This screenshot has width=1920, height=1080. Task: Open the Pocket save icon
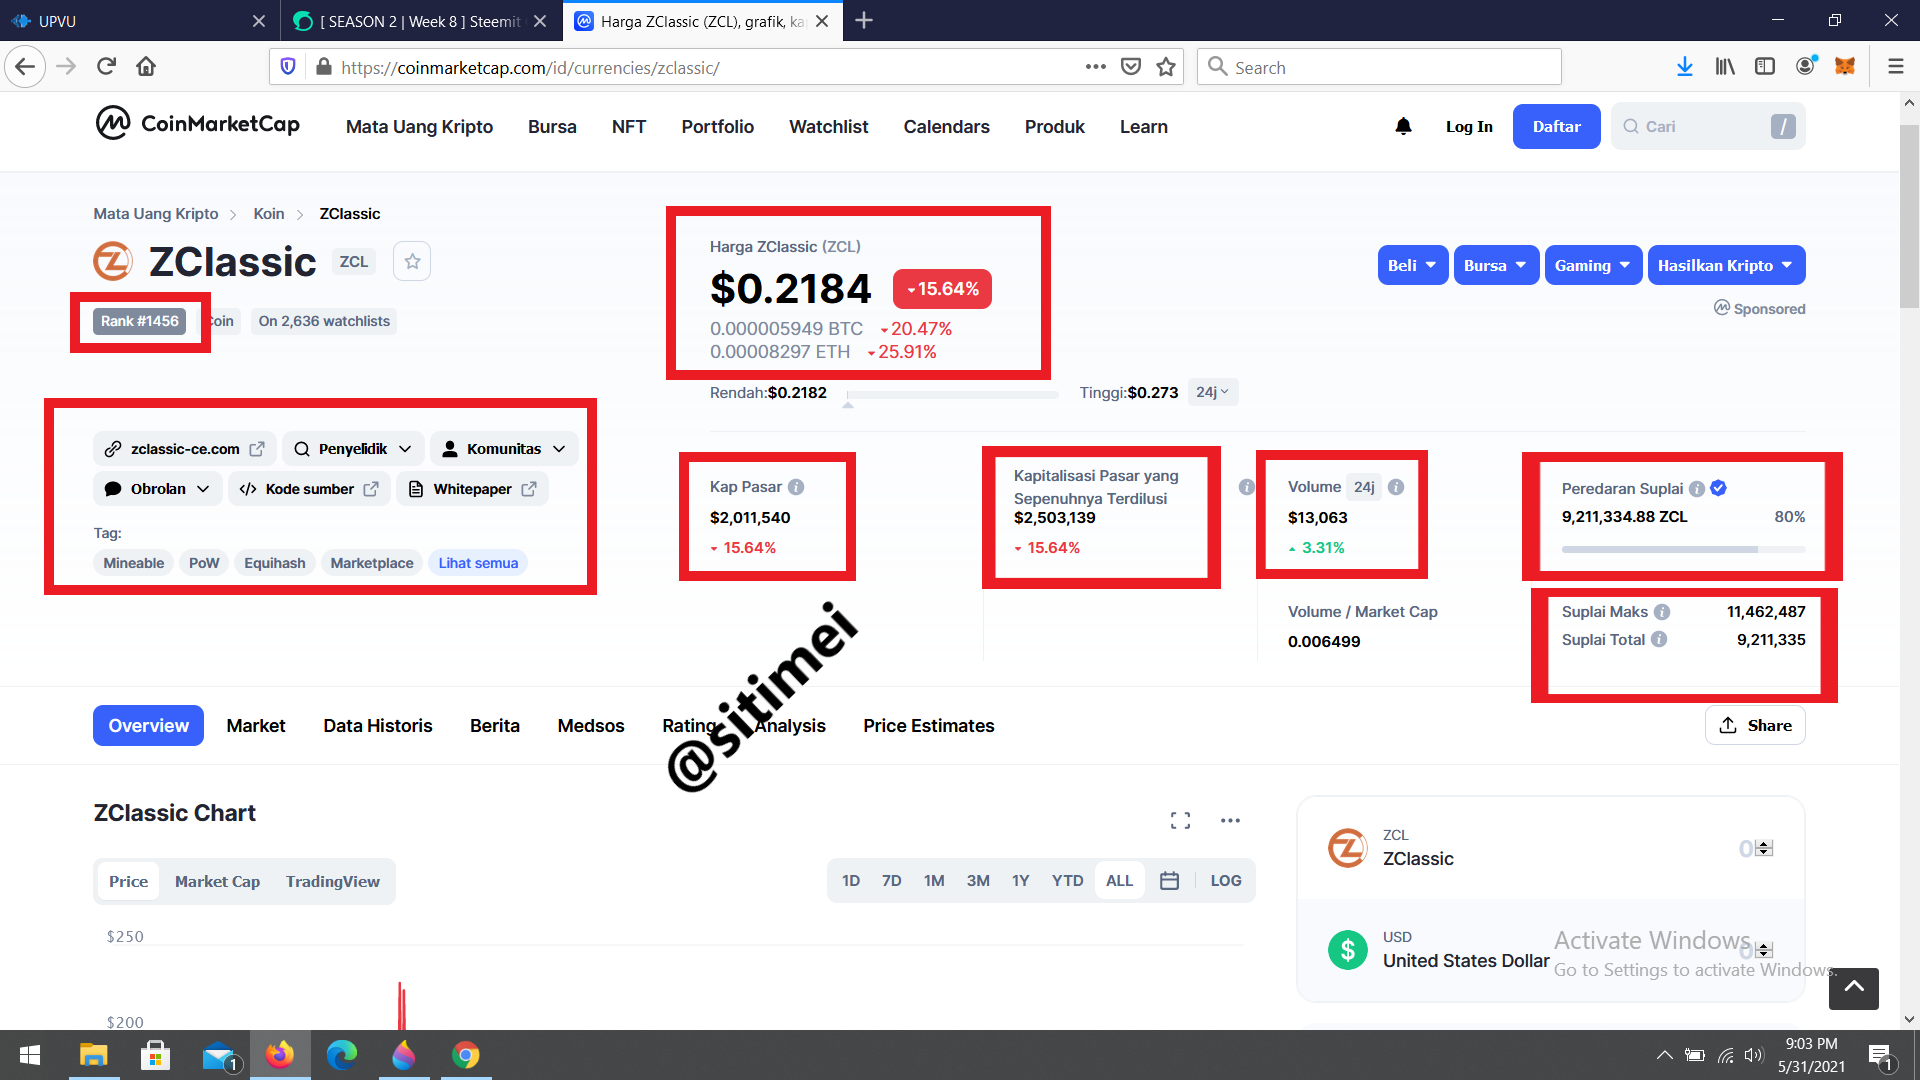pos(1131,67)
